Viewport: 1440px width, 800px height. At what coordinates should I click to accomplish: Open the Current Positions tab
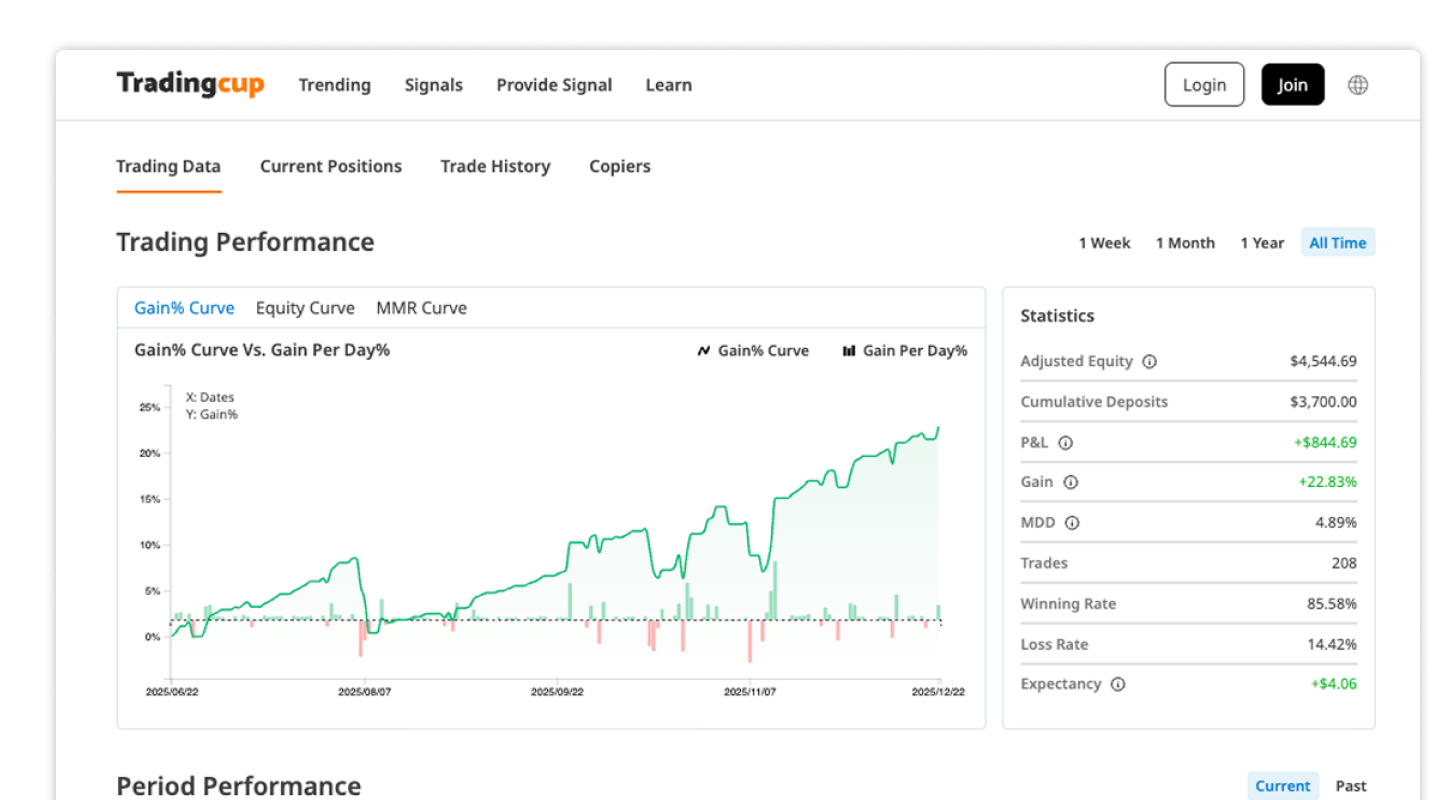click(331, 166)
